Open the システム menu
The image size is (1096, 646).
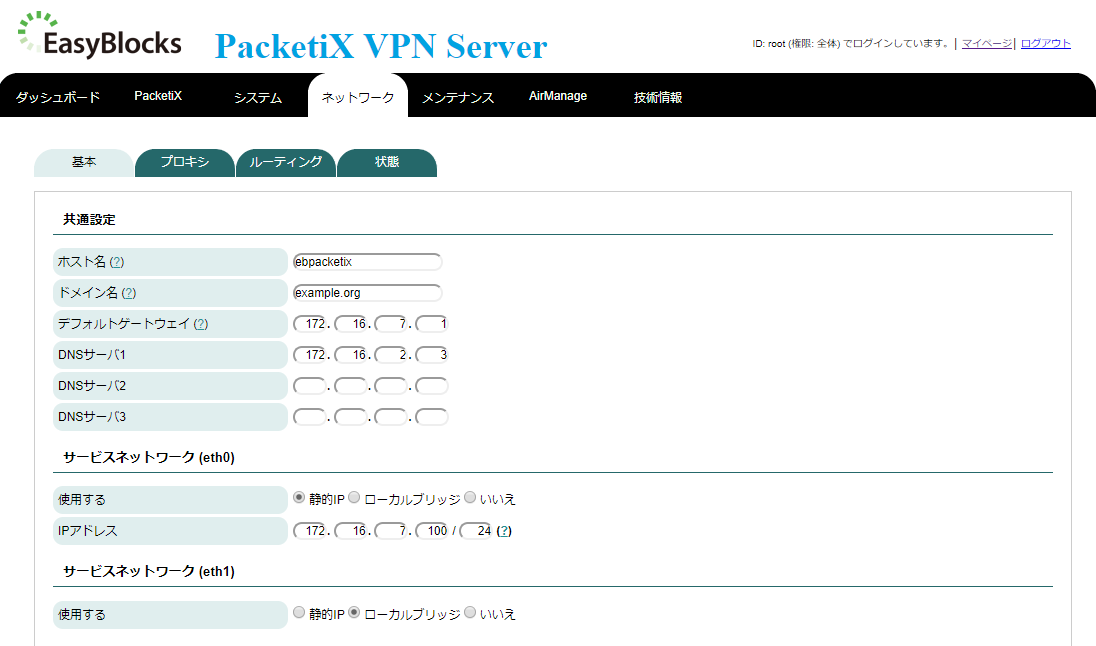[x=258, y=97]
